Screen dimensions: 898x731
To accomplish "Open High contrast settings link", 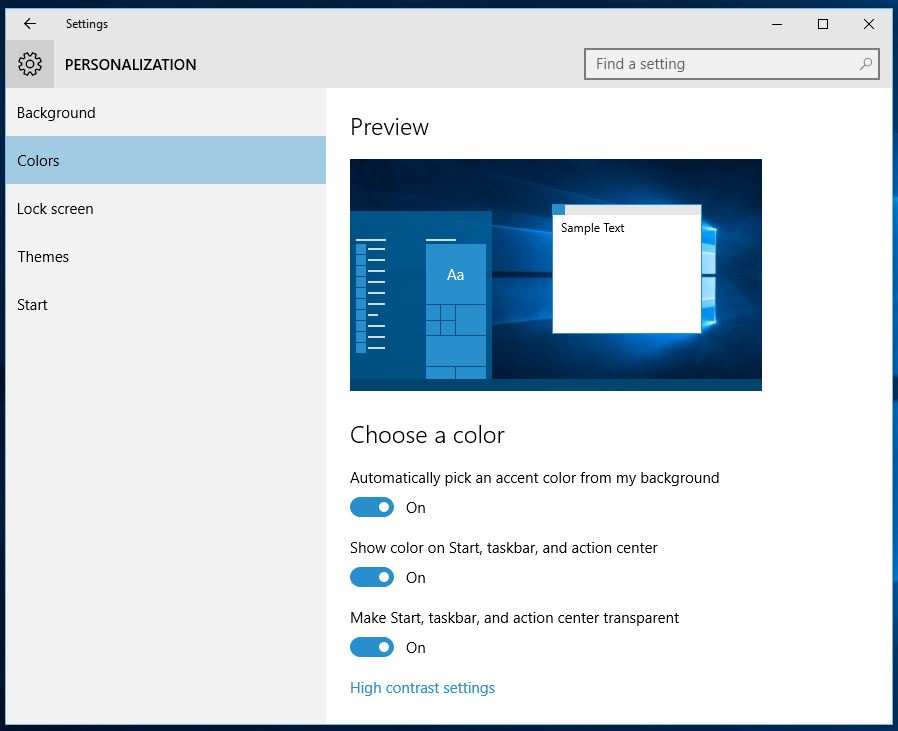I will point(422,687).
